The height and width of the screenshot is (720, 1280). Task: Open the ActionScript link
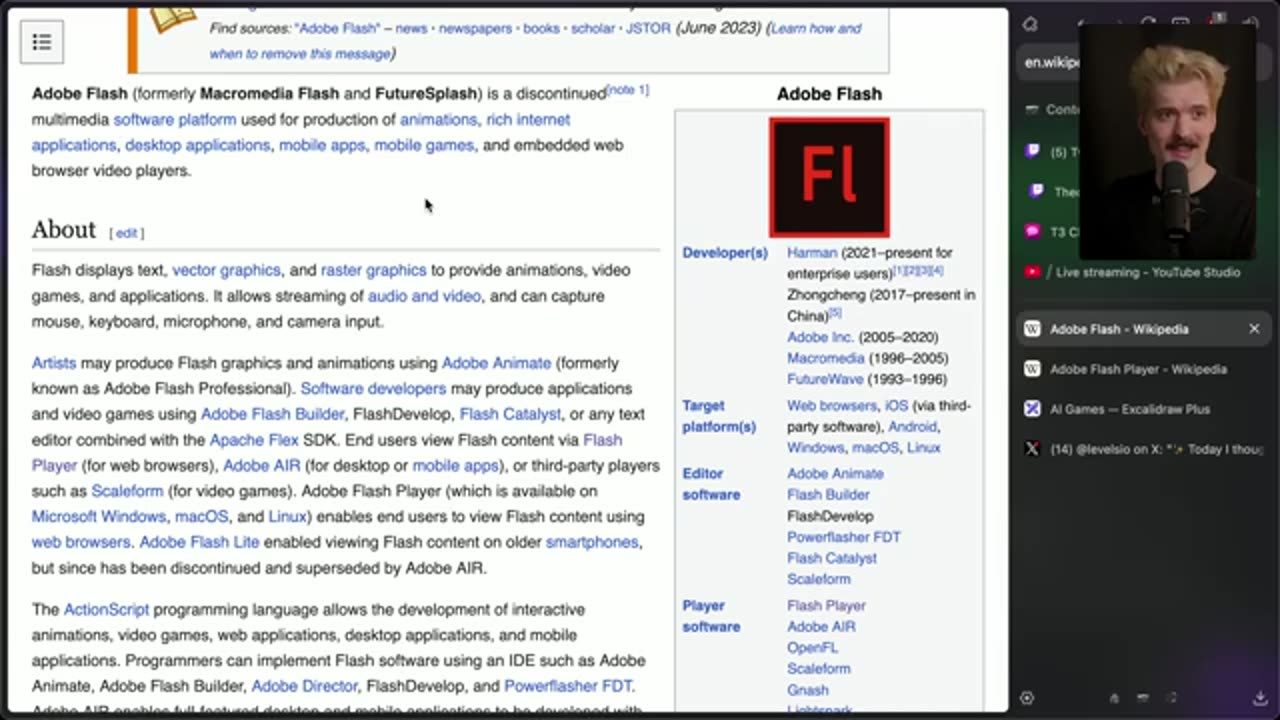pyautogui.click(x=106, y=609)
